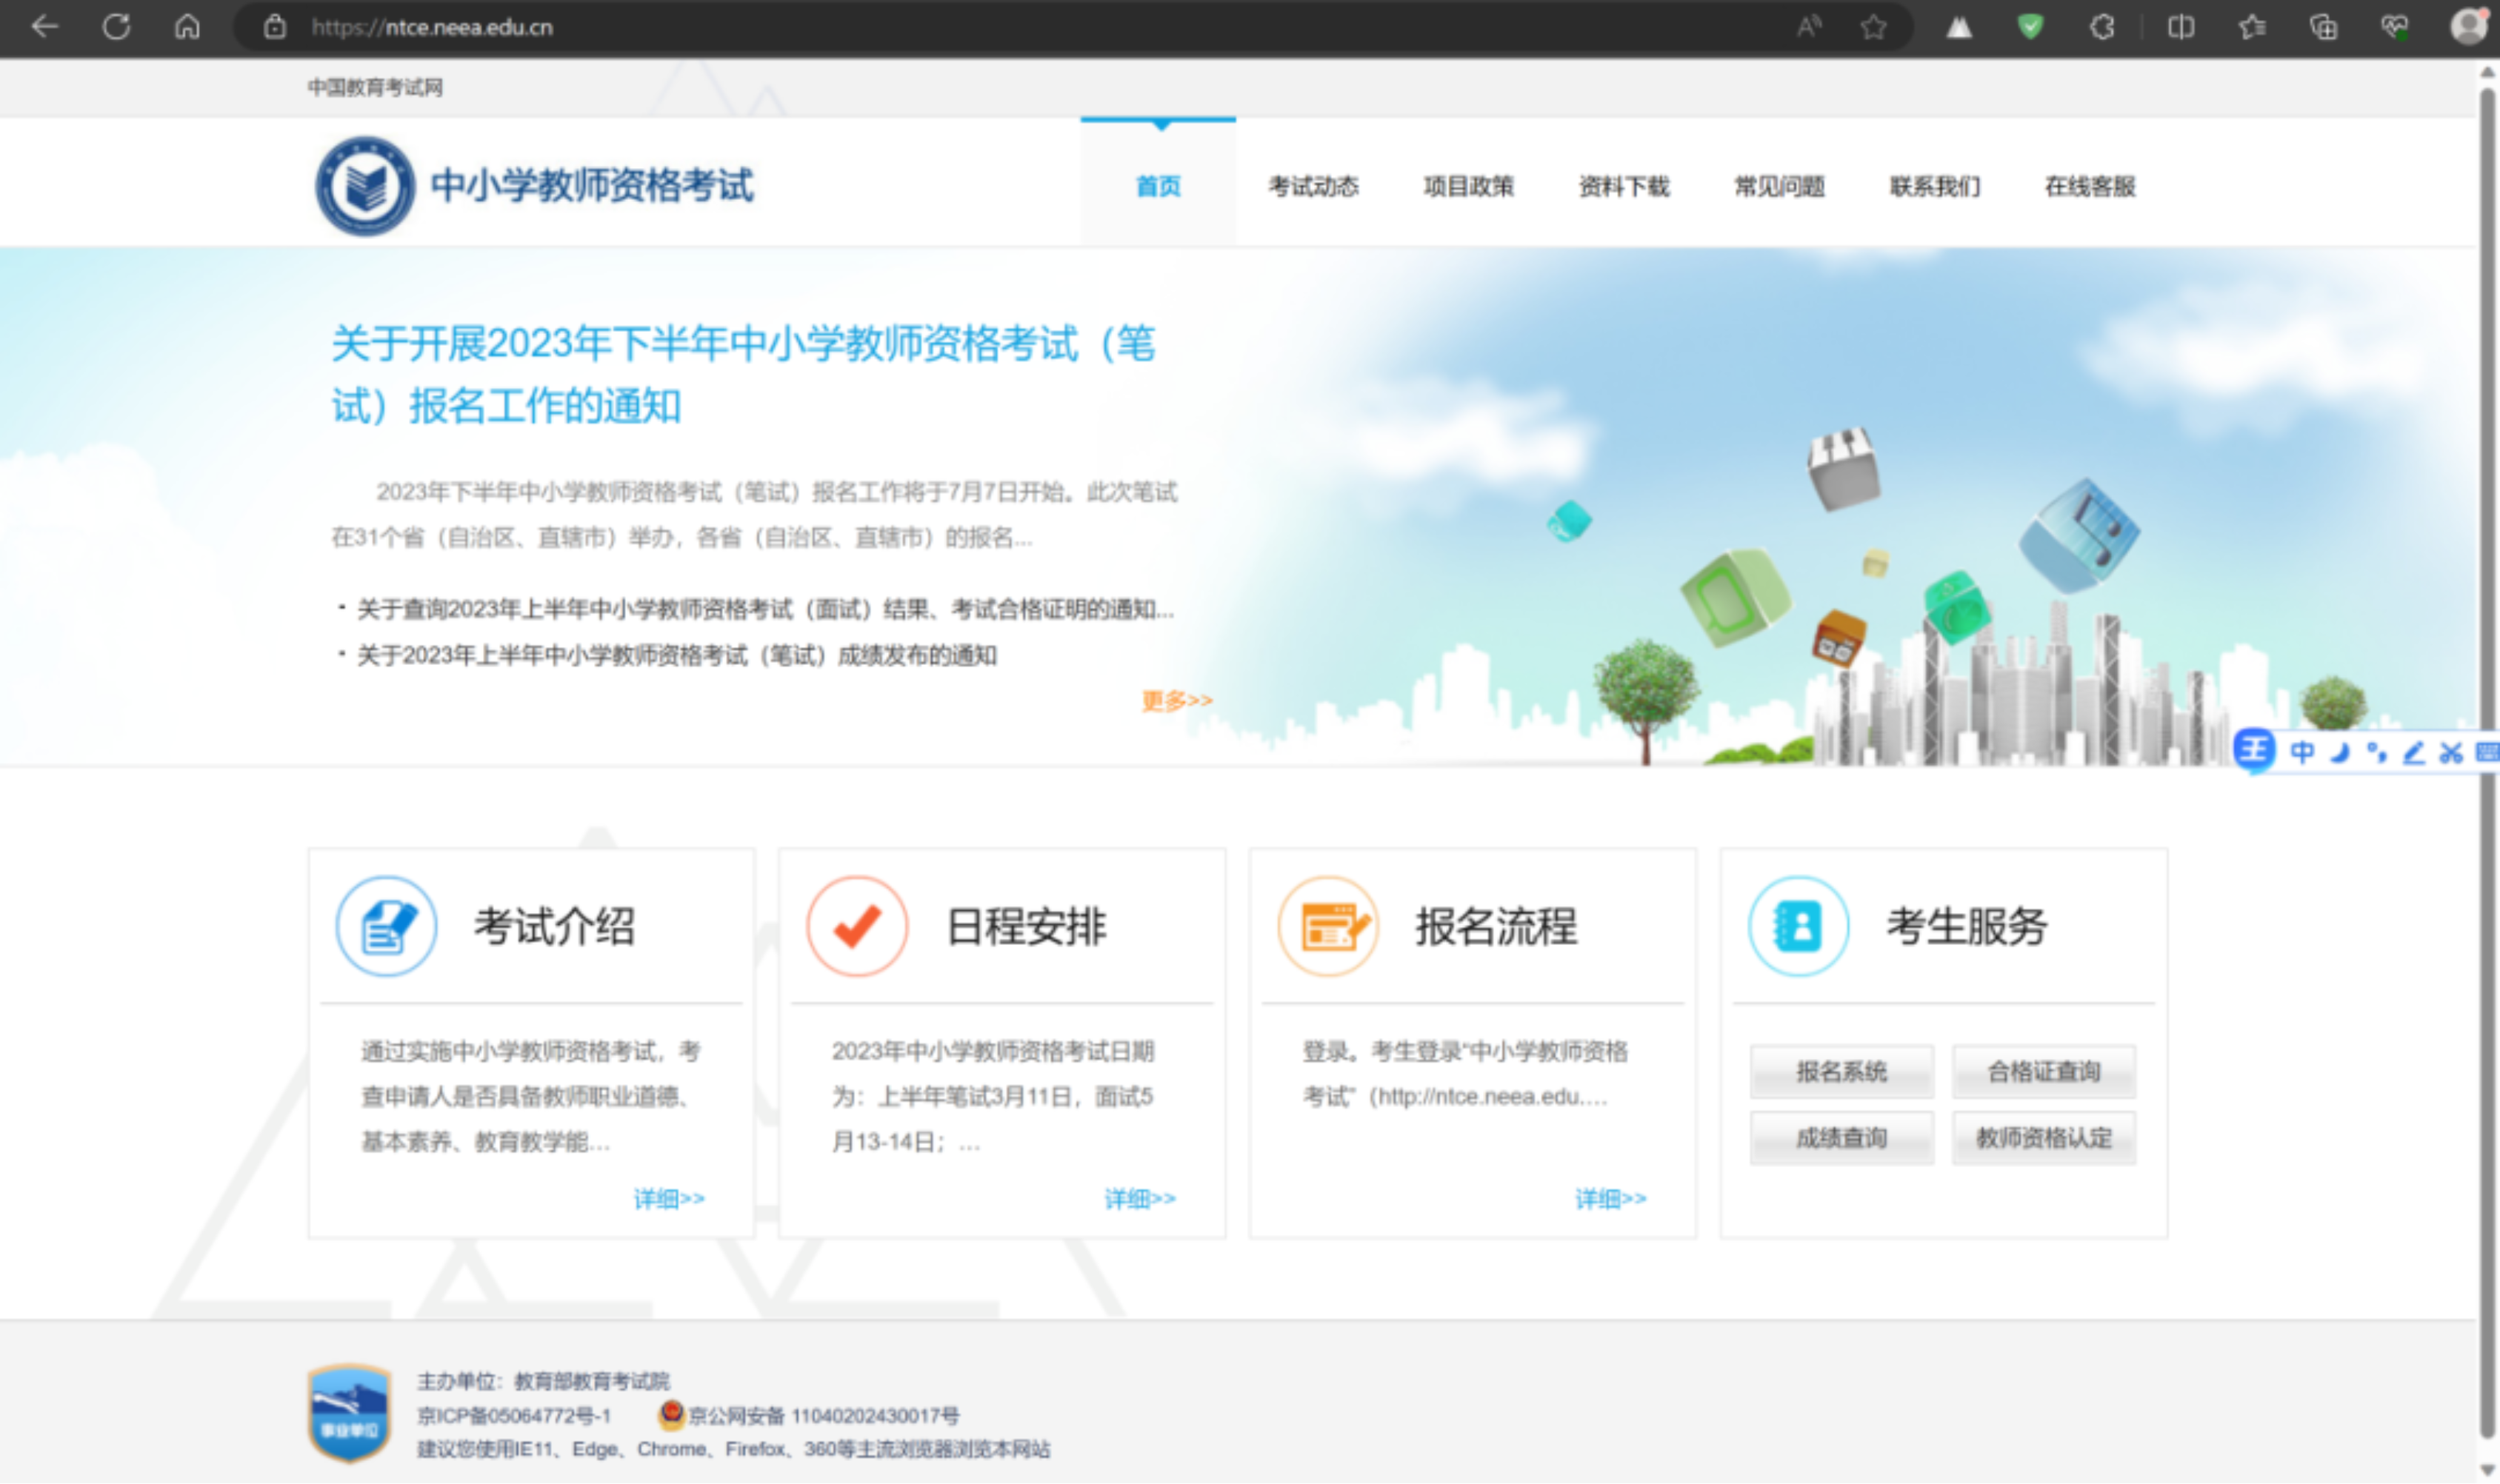Image resolution: width=2500 pixels, height=1484 pixels.
Task: Click the 考生服务 address book icon
Action: click(1798, 926)
